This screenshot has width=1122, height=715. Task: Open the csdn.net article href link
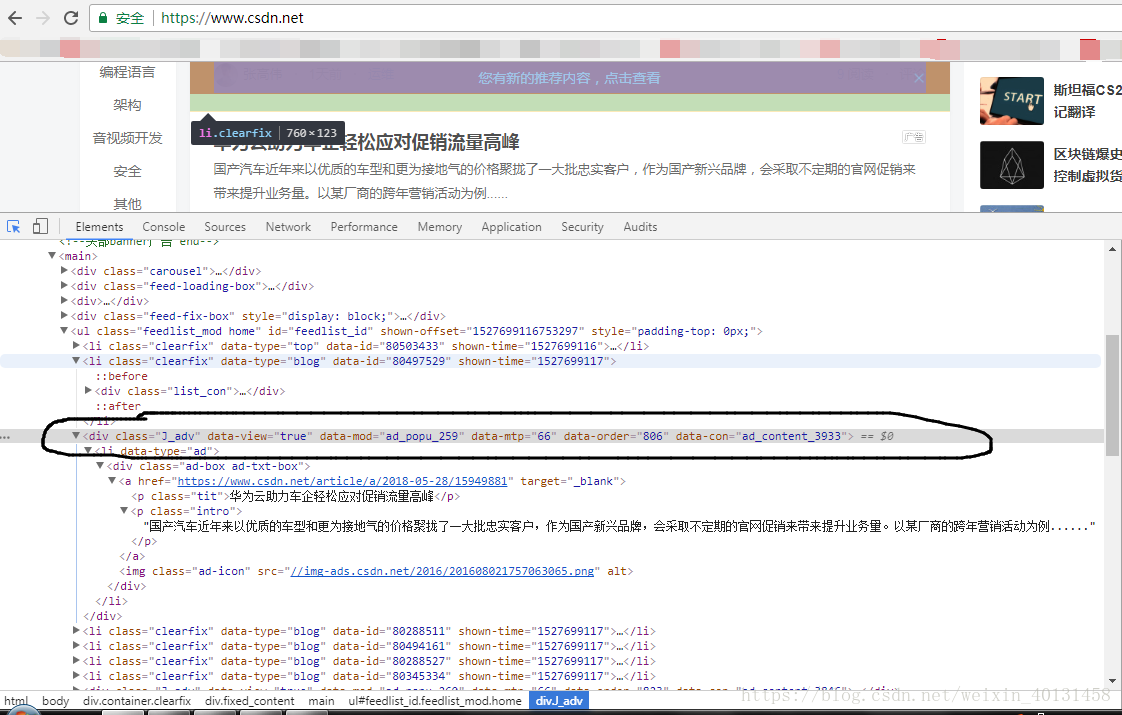342,481
